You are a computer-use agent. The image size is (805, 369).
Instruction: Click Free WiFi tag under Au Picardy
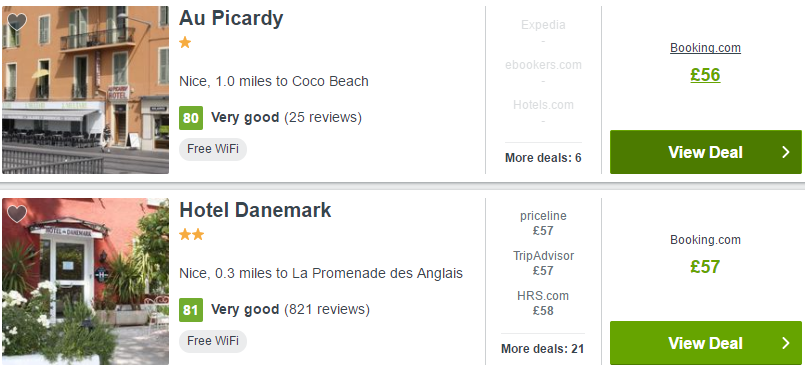pyautogui.click(x=213, y=149)
